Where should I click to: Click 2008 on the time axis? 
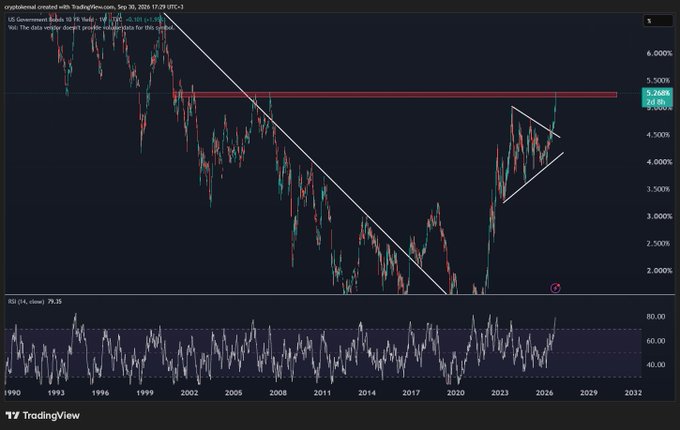coord(278,393)
